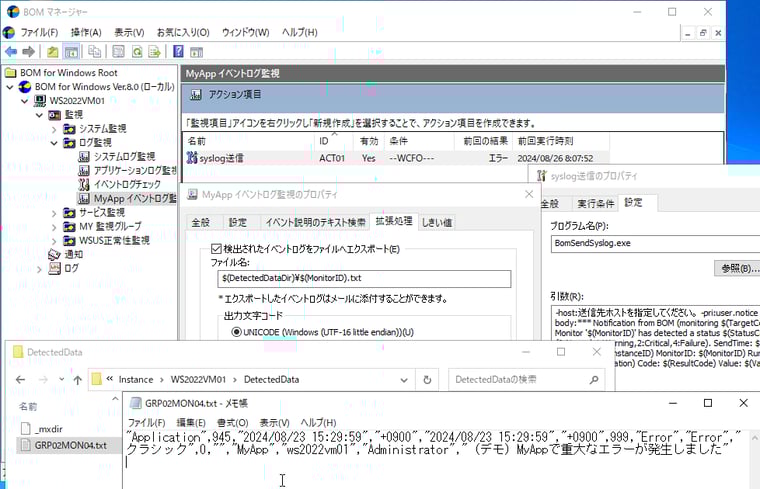Screen dimensions: 760x489
Task: Click the Forward arrow in BOM Manager toolbar
Action: [x=29, y=51]
